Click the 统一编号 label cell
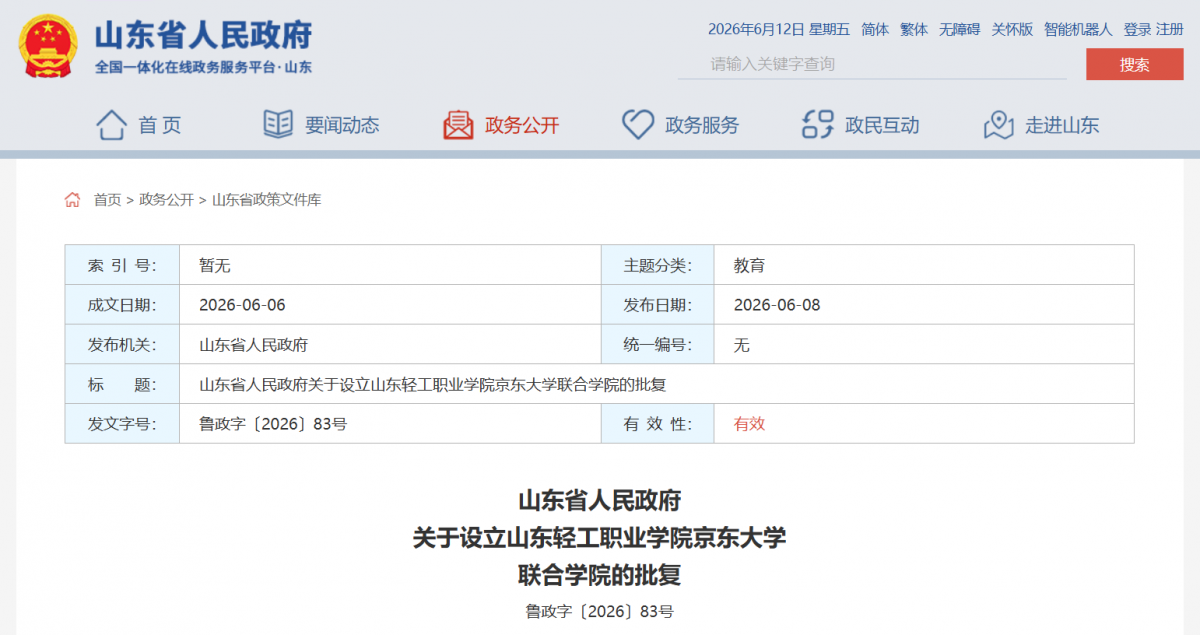 657,345
